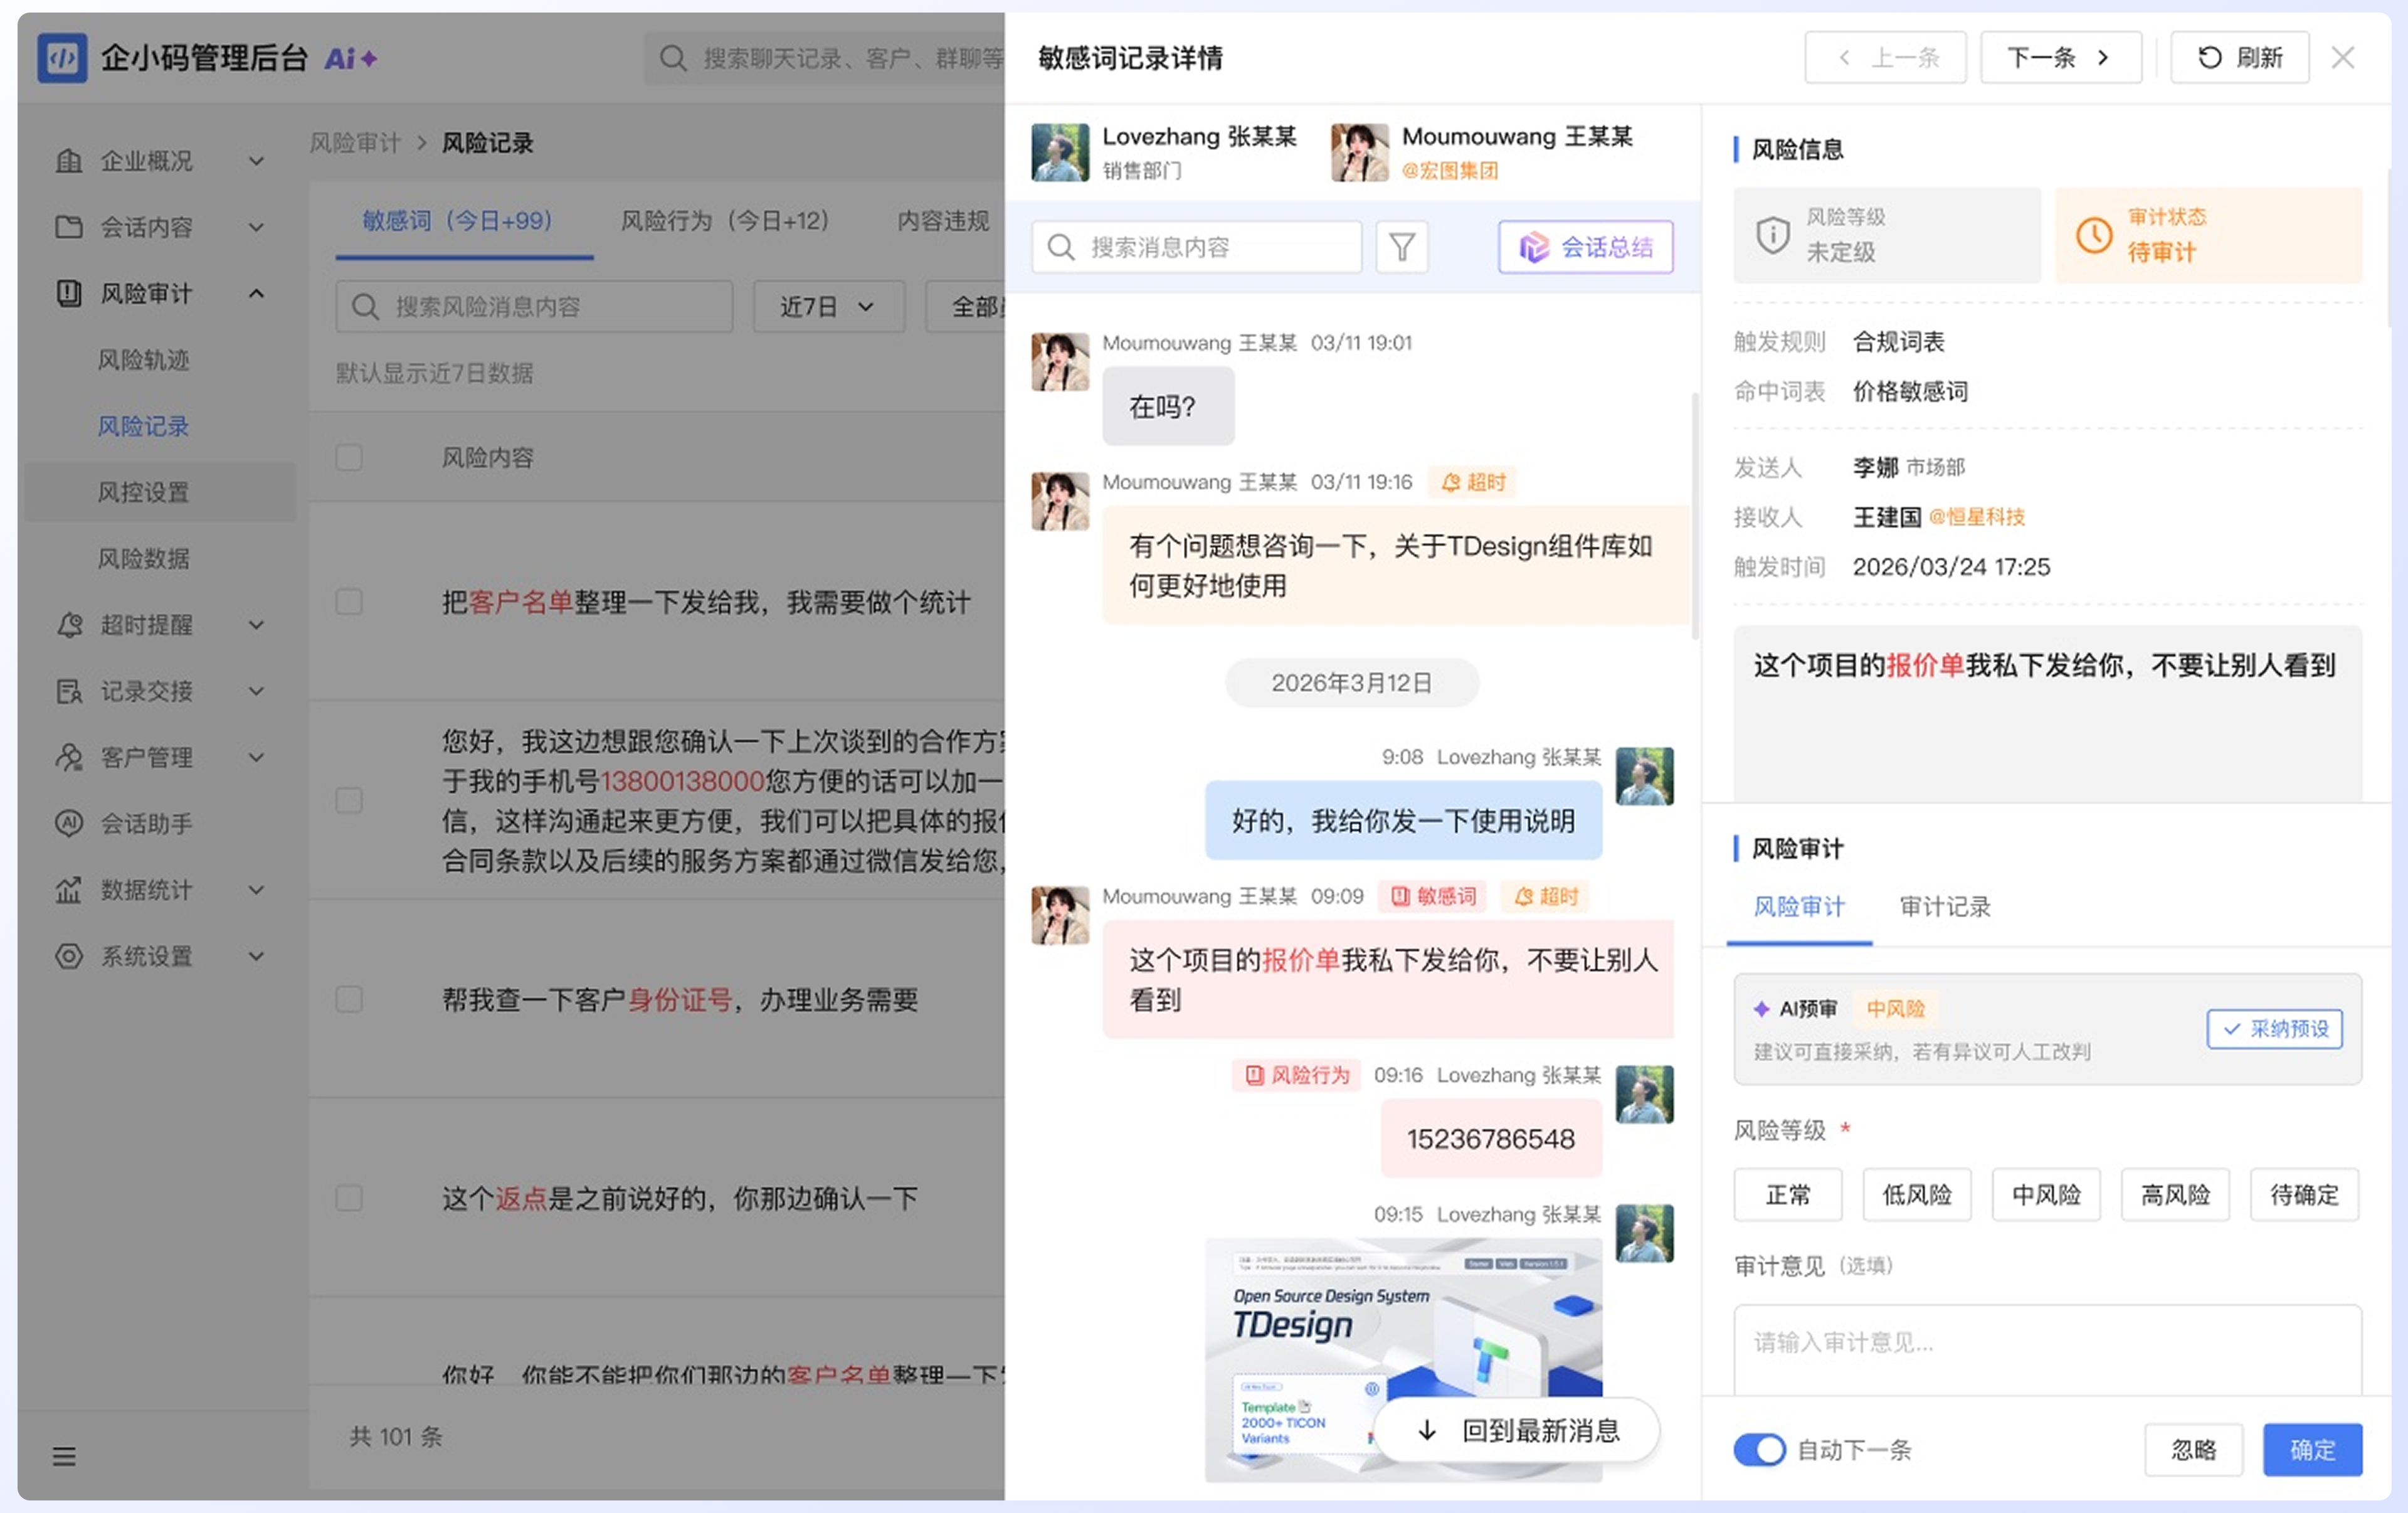Go to 下一条 record

tap(2060, 58)
